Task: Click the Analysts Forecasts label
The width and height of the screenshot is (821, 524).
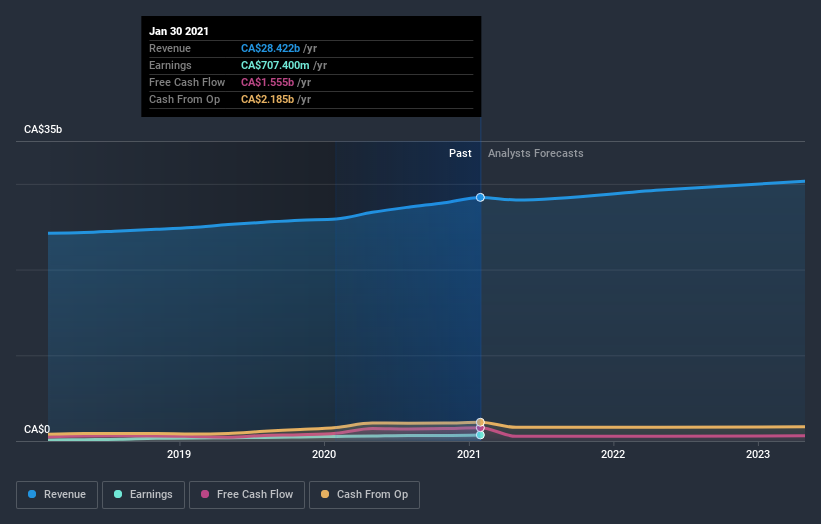Action: coord(536,153)
